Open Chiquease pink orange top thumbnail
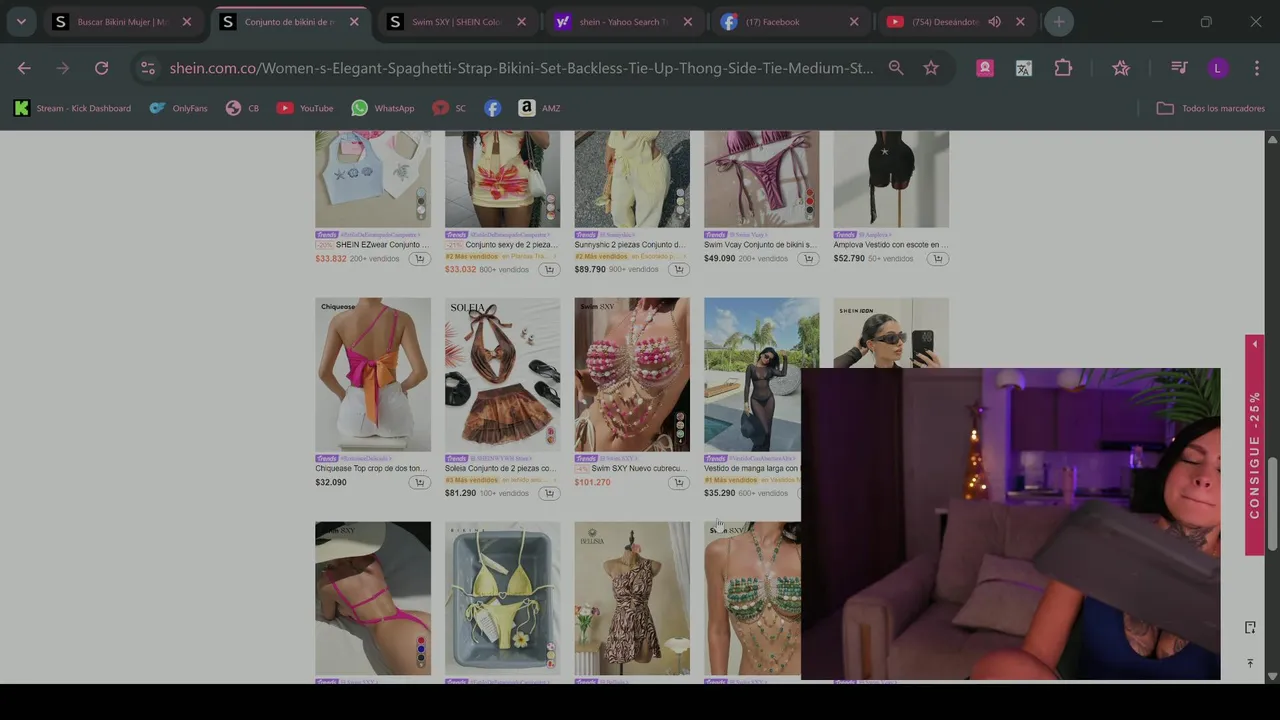Viewport: 1280px width, 720px height. pos(373,375)
